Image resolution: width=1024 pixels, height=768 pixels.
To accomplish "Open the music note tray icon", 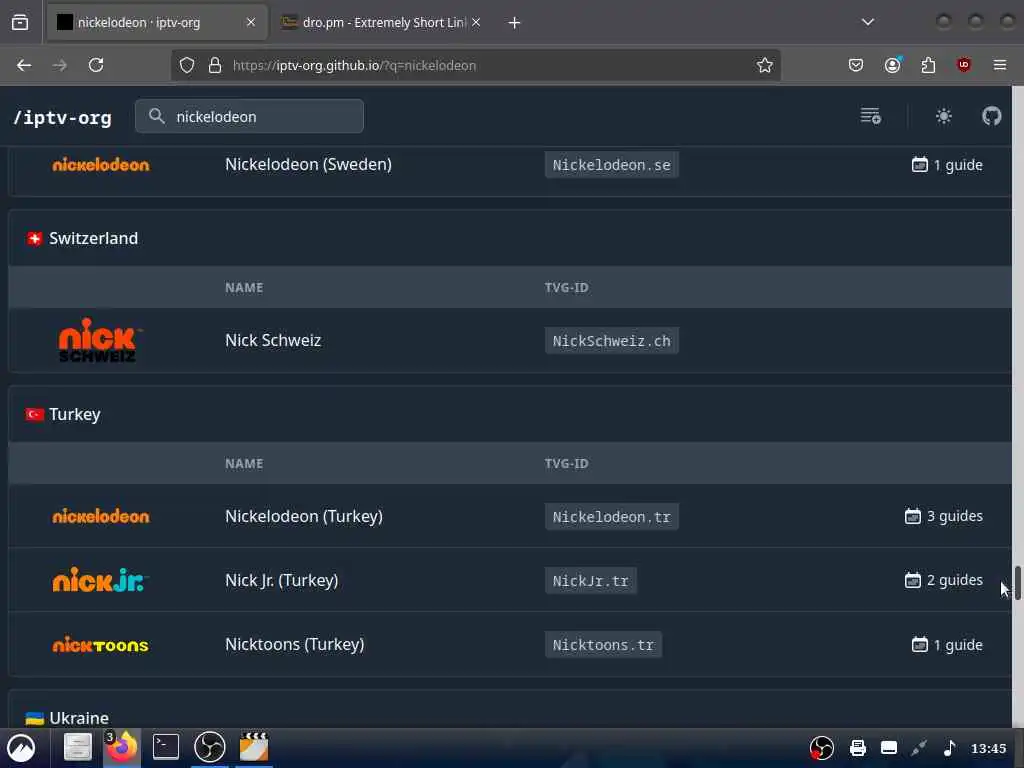I will (x=950, y=748).
